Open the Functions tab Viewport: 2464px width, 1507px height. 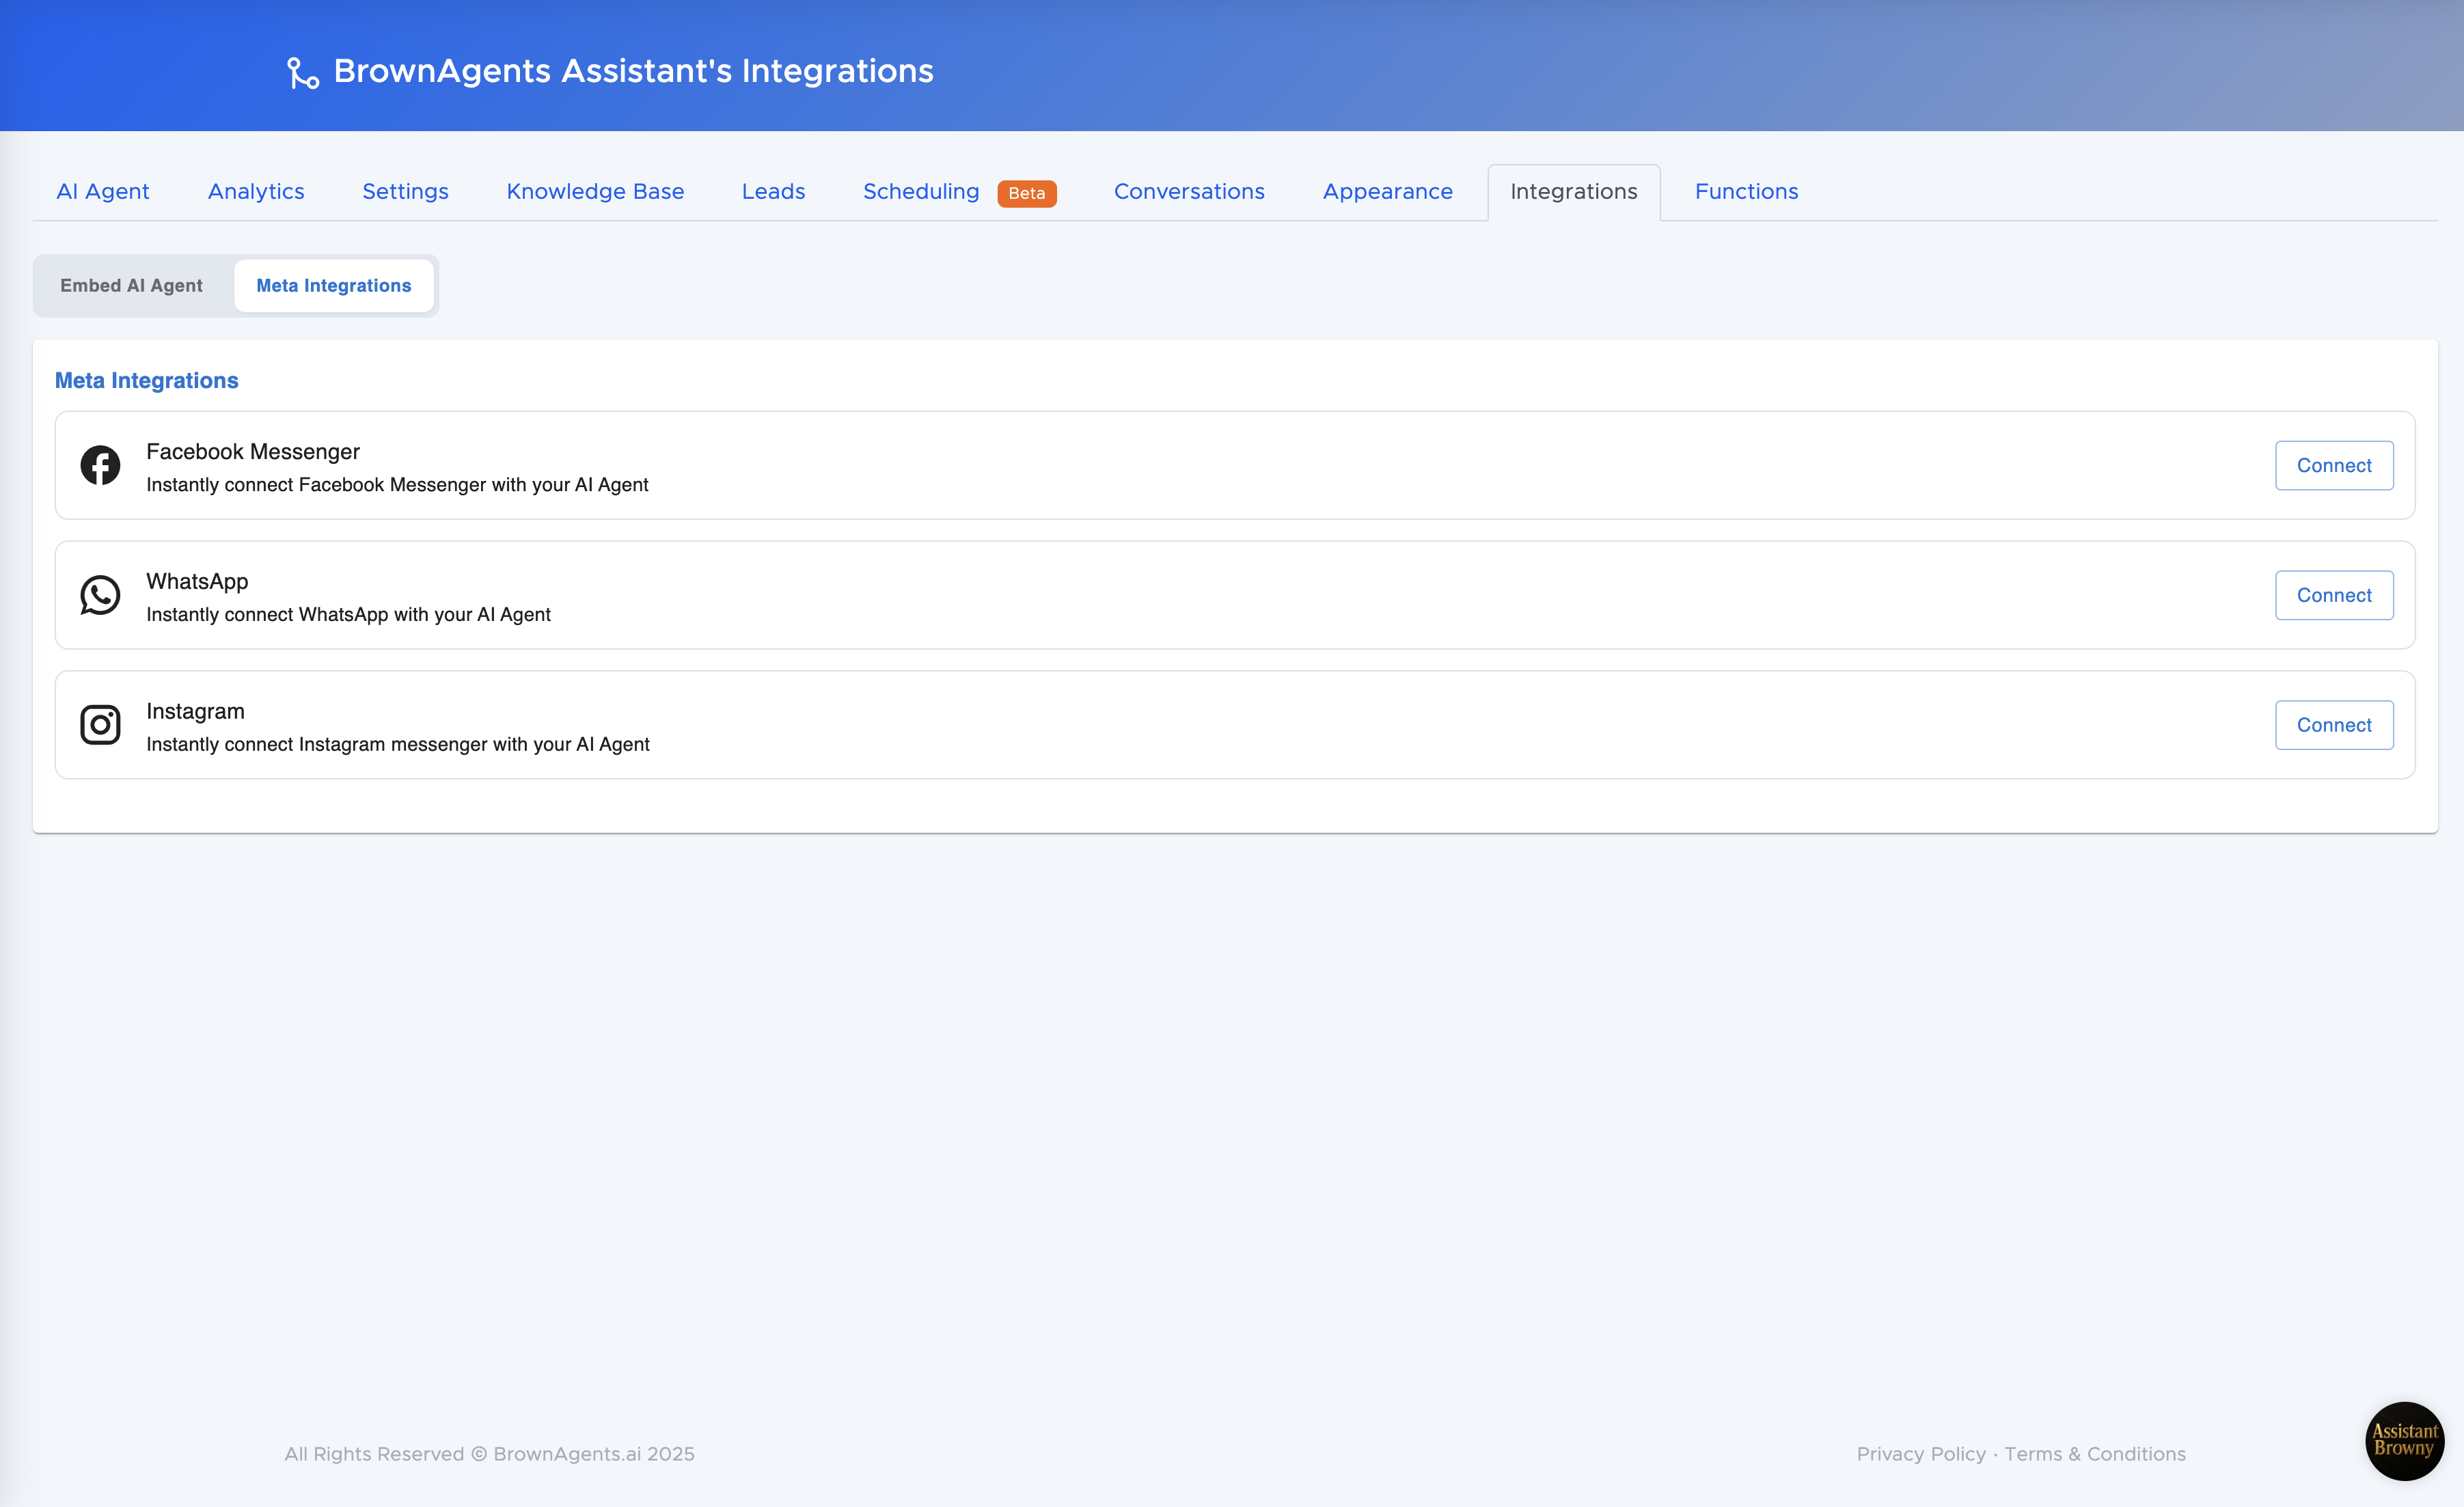1746,192
